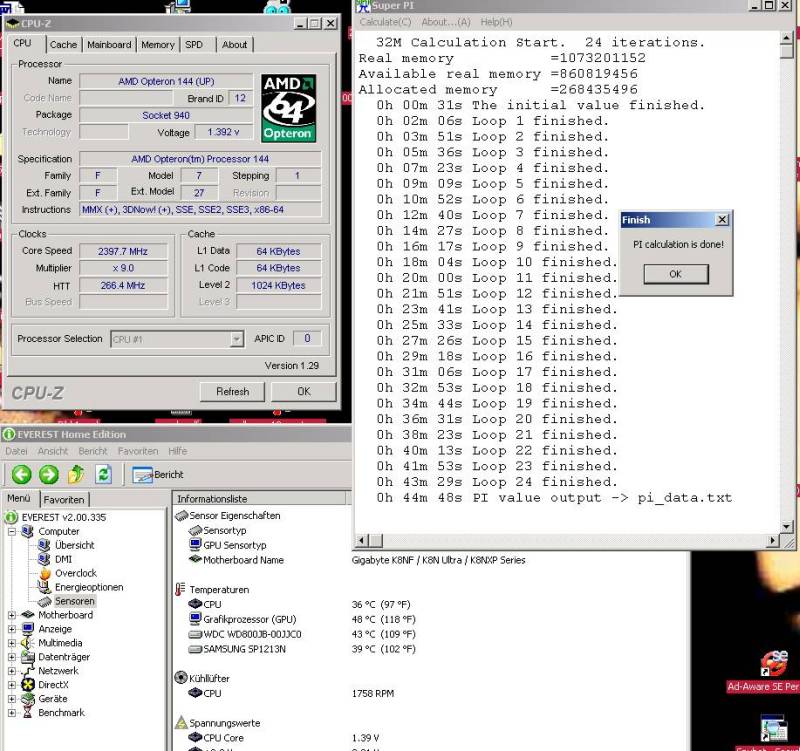Collapse the Computer tree node
The height and width of the screenshot is (751, 800).
(x=12, y=532)
